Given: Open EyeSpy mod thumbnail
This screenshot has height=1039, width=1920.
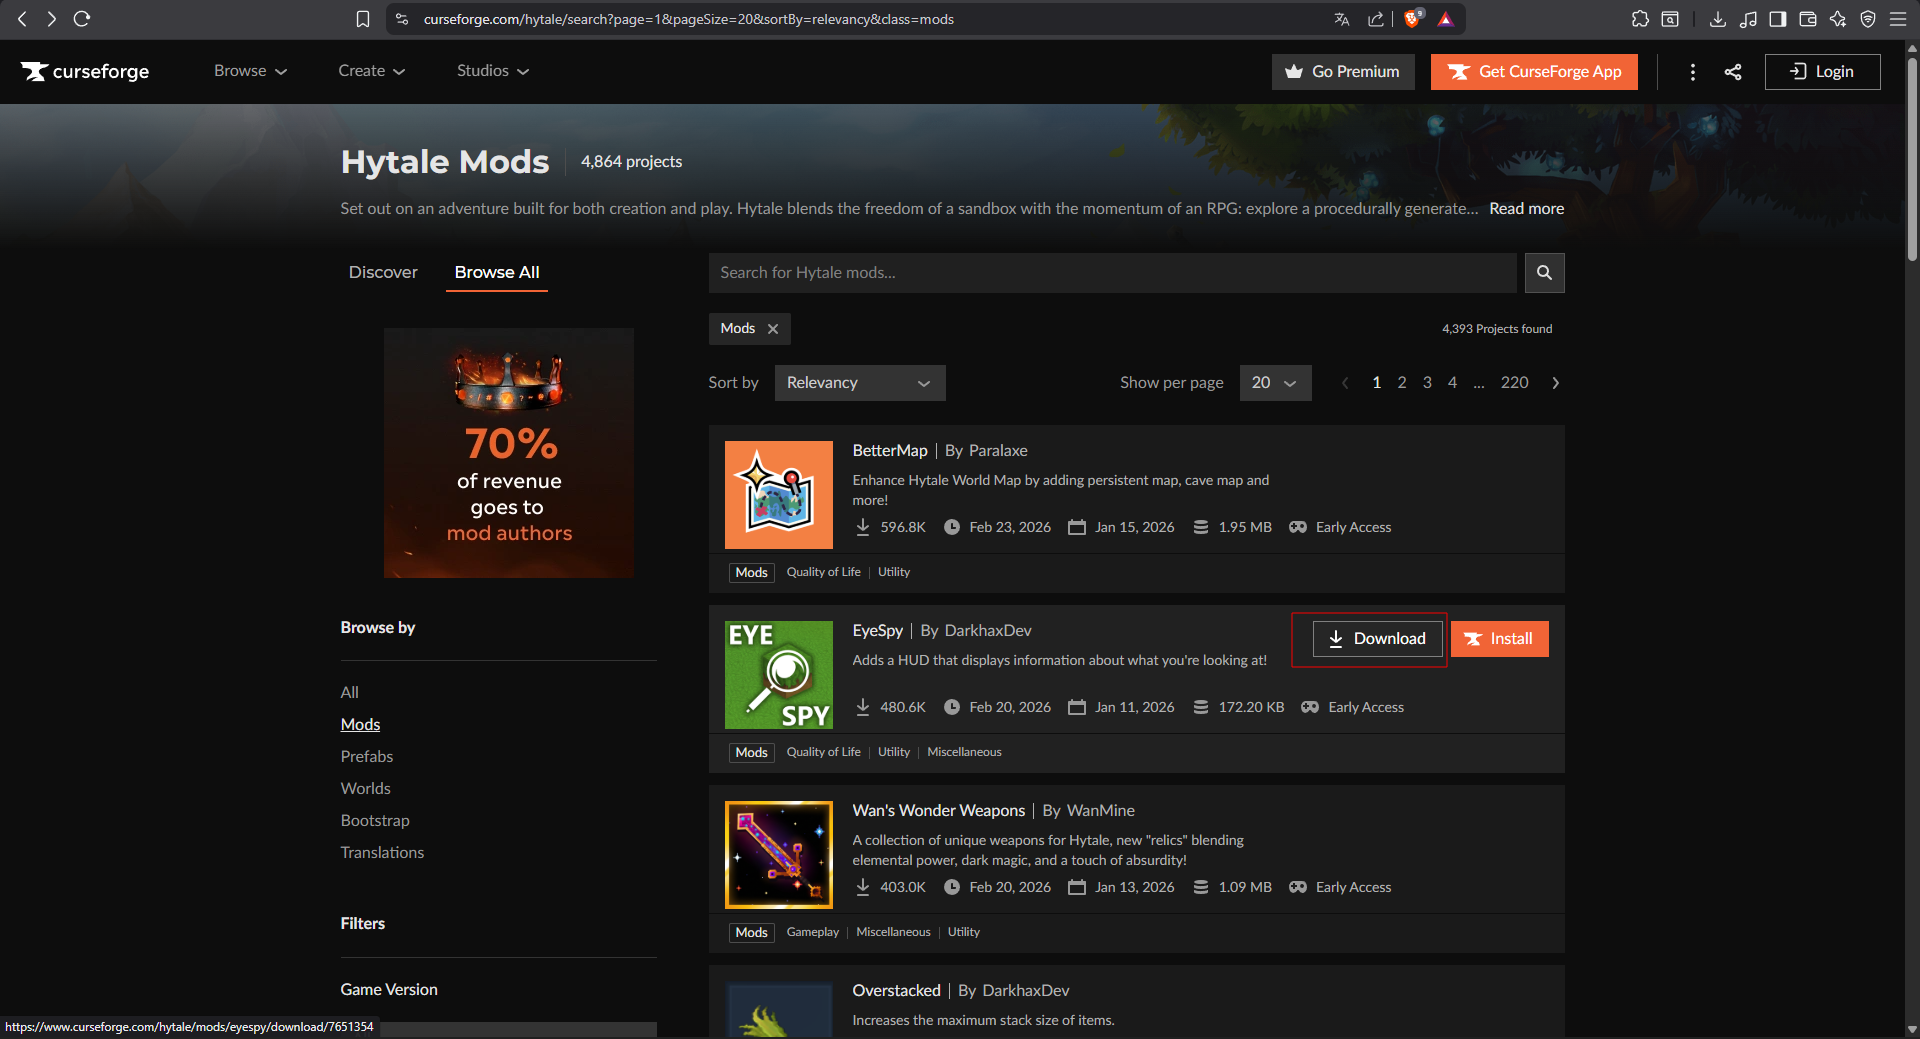Looking at the screenshot, I should (779, 675).
